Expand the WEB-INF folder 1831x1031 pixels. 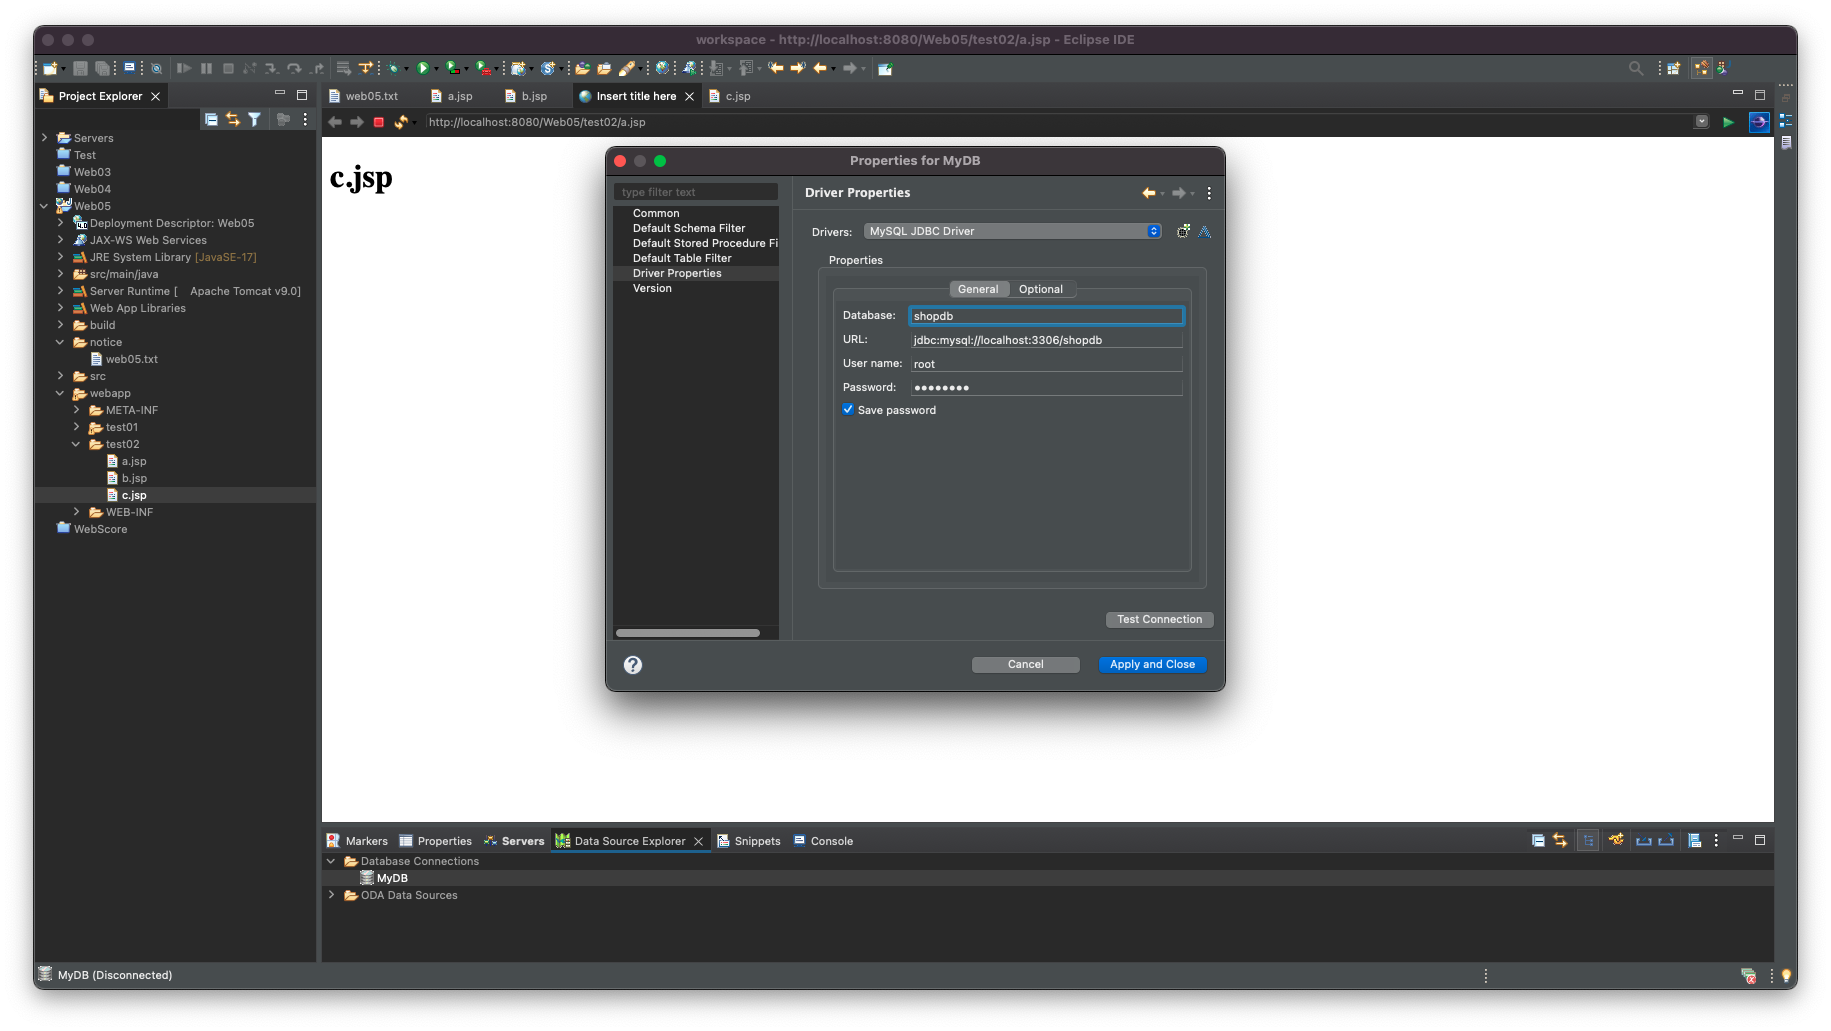pyautogui.click(x=76, y=512)
